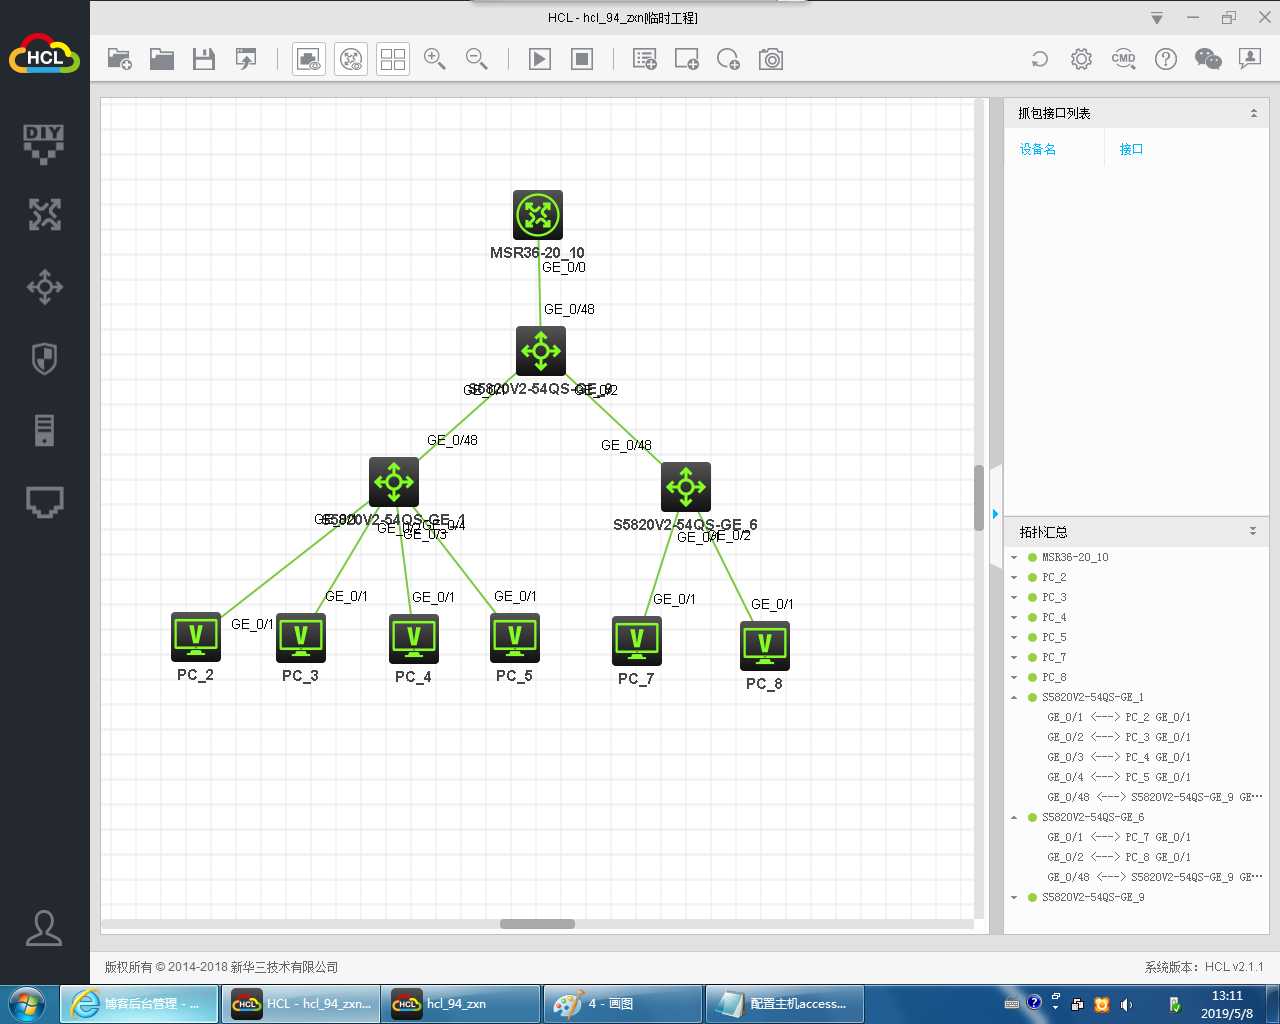Collapse S5820V2-54QS-GE_1 tree node
Image resolution: width=1280 pixels, height=1024 pixels.
[x=1014, y=697]
